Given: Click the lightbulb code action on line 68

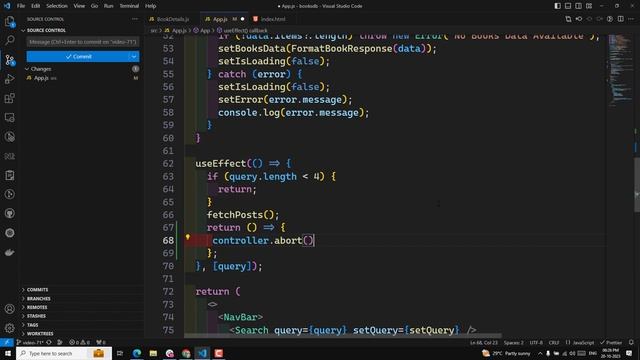Looking at the screenshot, I should [188, 237].
